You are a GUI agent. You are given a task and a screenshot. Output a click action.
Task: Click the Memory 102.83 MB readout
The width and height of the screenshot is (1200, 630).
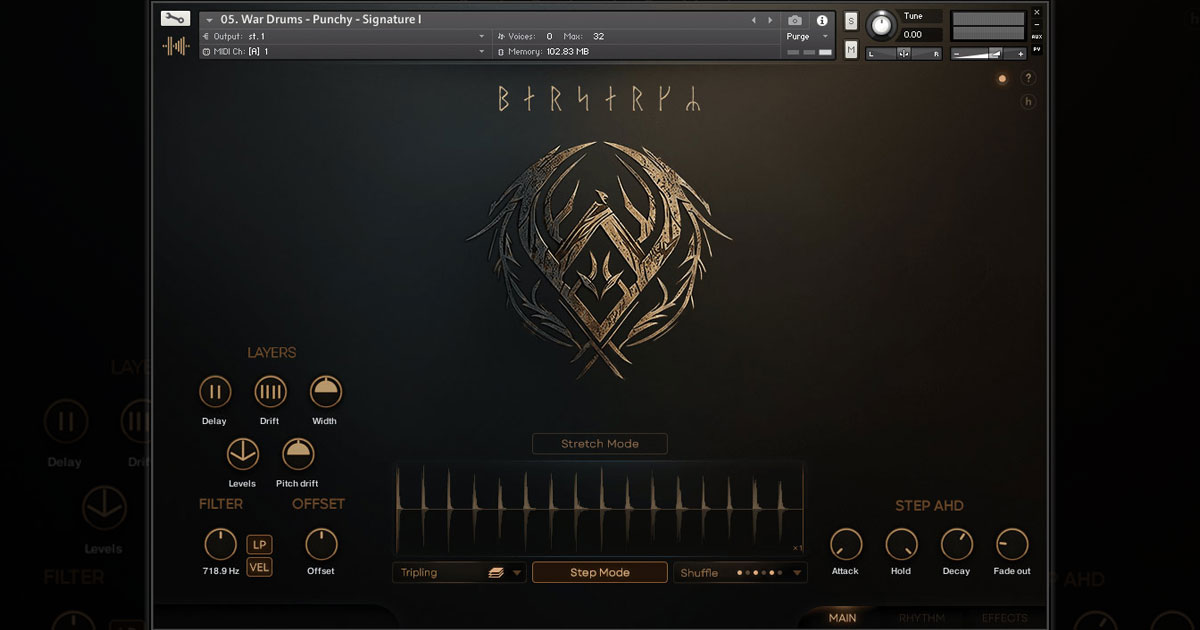tap(549, 51)
